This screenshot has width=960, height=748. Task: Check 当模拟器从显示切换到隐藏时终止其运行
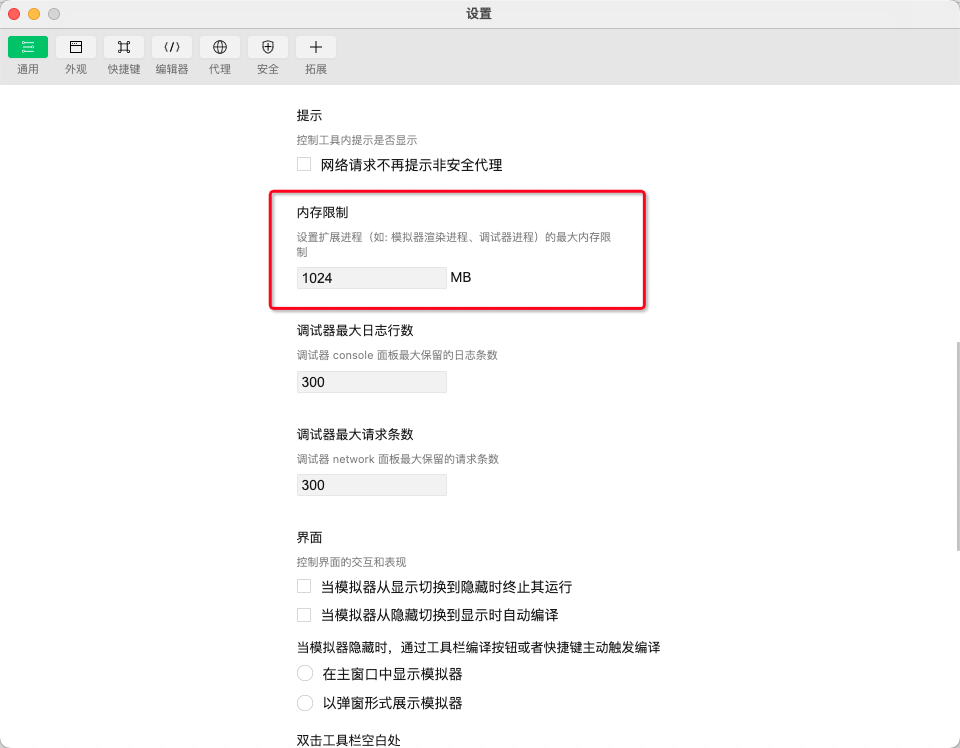click(x=304, y=586)
